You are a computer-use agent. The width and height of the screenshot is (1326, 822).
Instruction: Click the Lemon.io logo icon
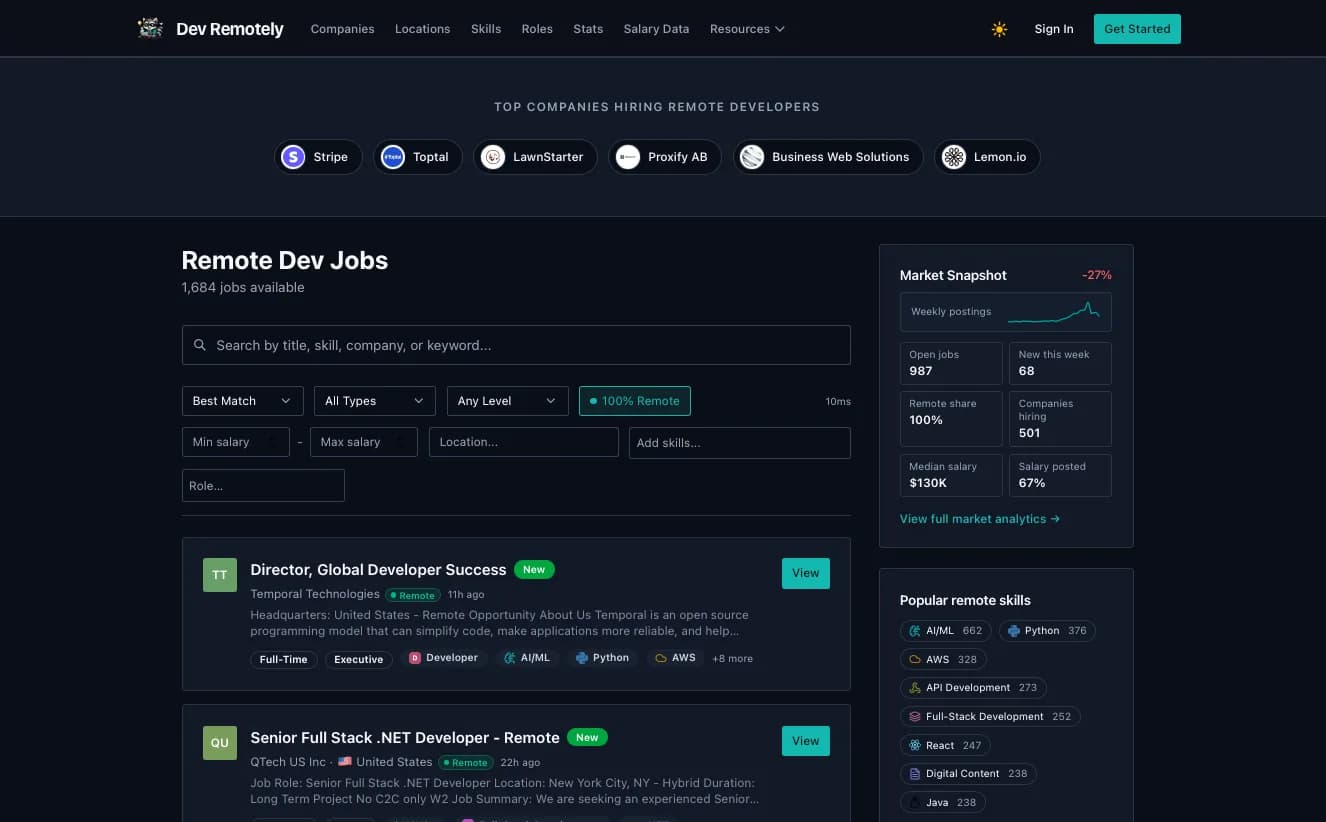click(x=954, y=157)
